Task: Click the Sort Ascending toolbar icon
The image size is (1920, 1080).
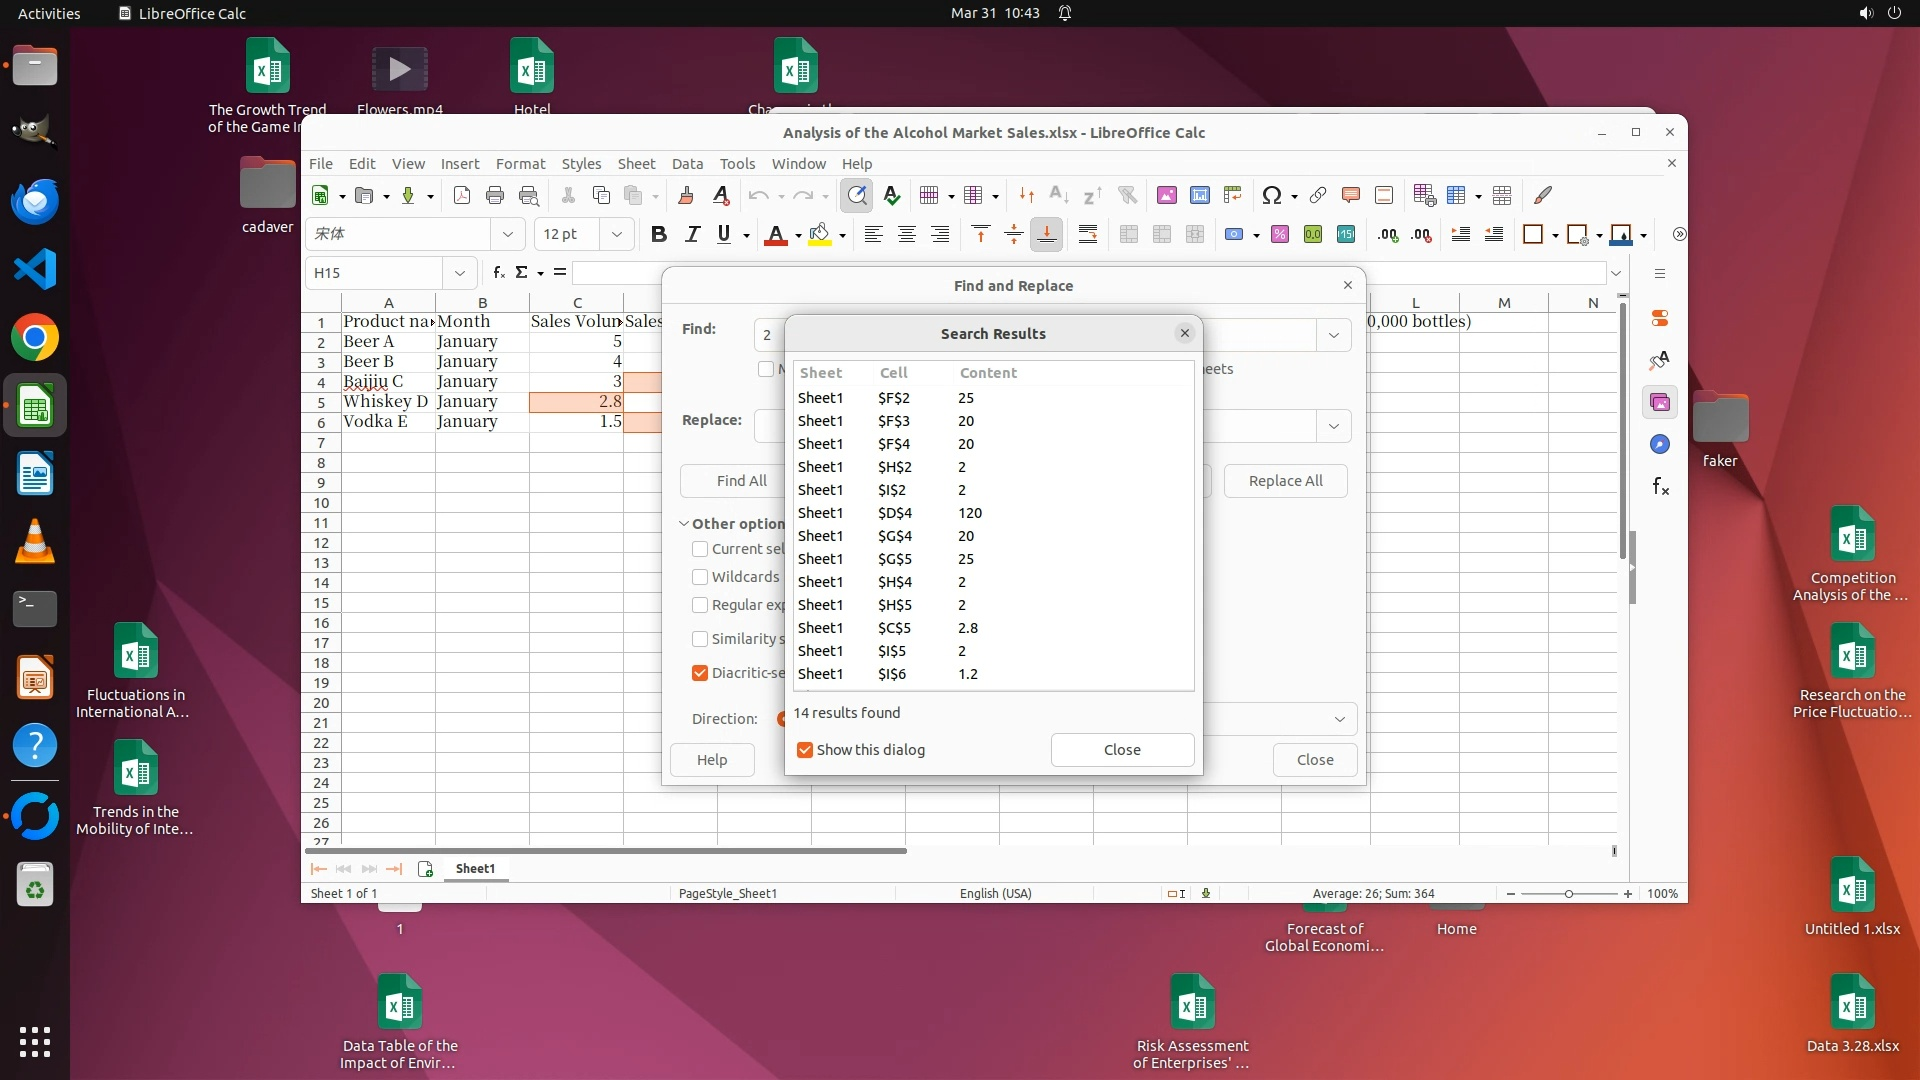Action: [x=1059, y=196]
